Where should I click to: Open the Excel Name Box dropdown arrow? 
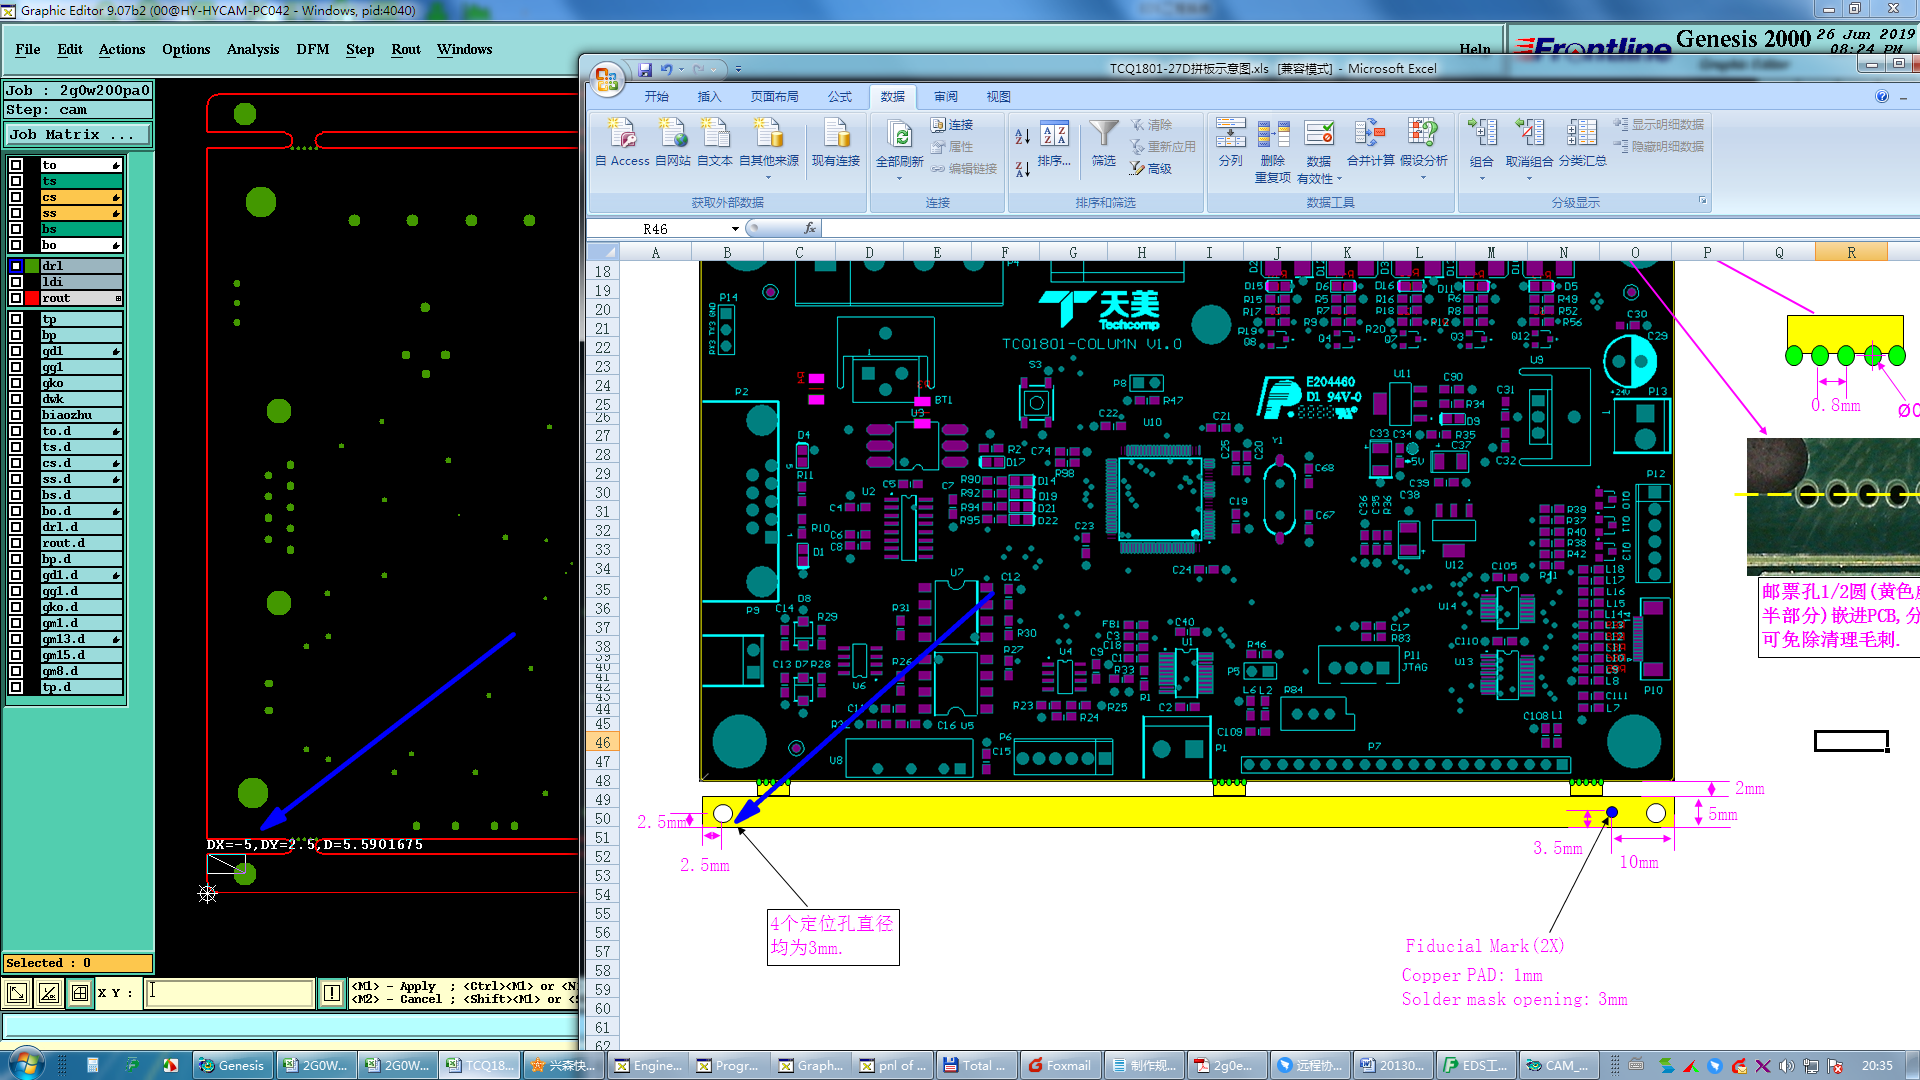(x=735, y=229)
